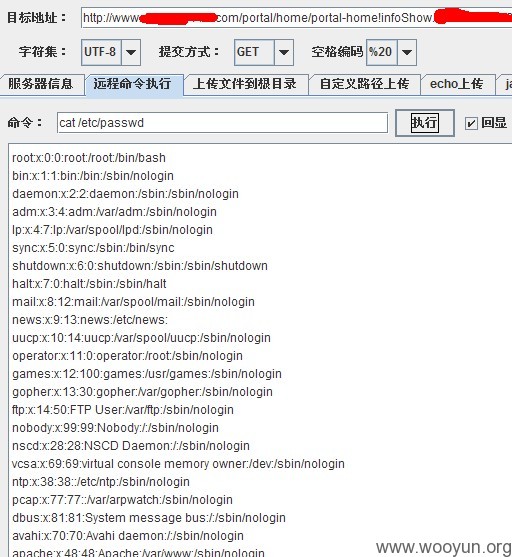Screen dimensions: 512x557
Task: Open the echo上传 tab
Action: tap(458, 84)
